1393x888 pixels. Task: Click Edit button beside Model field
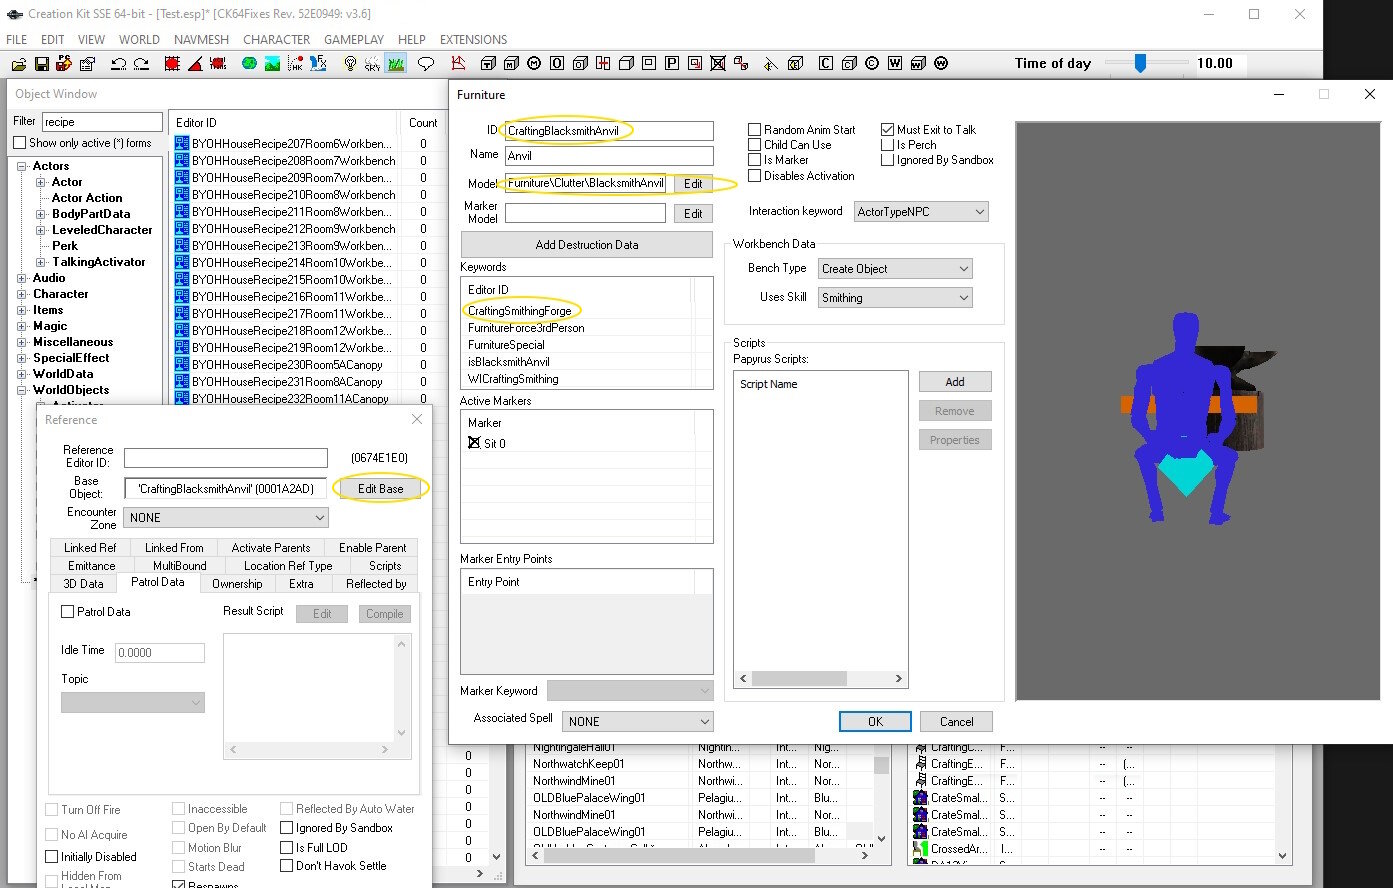(693, 184)
